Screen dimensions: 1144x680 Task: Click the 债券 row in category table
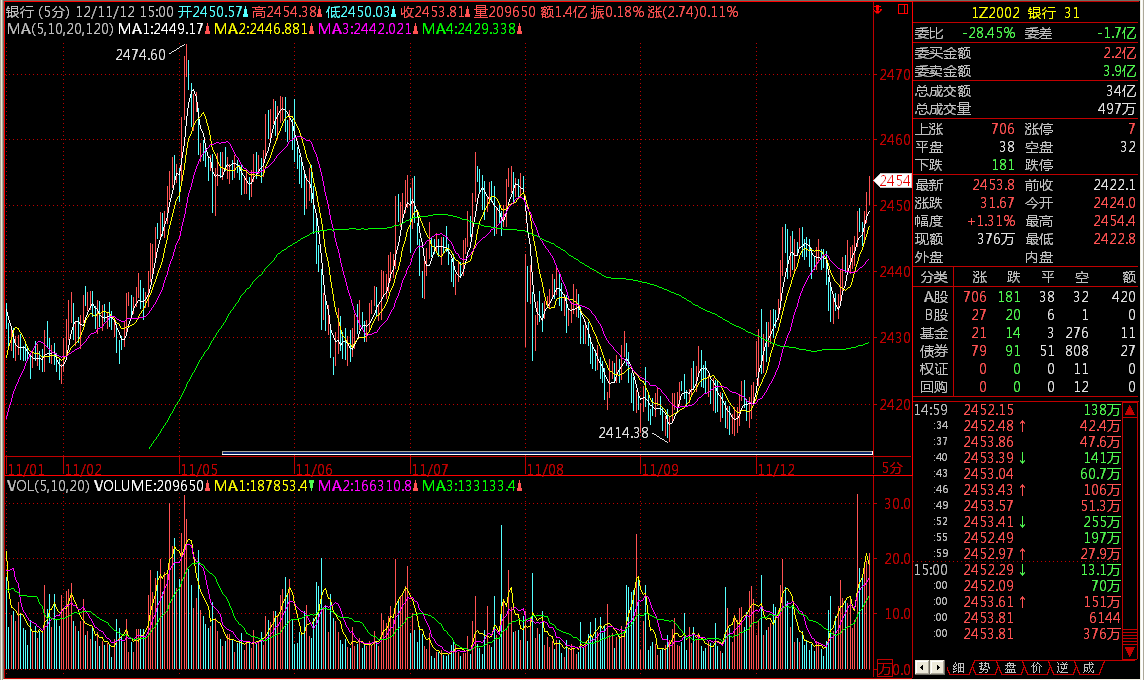pos(1025,351)
